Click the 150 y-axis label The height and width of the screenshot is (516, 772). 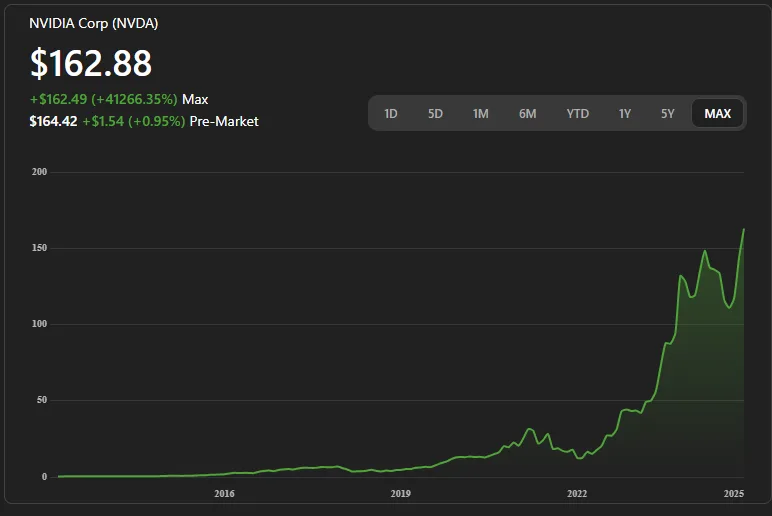tap(39, 248)
